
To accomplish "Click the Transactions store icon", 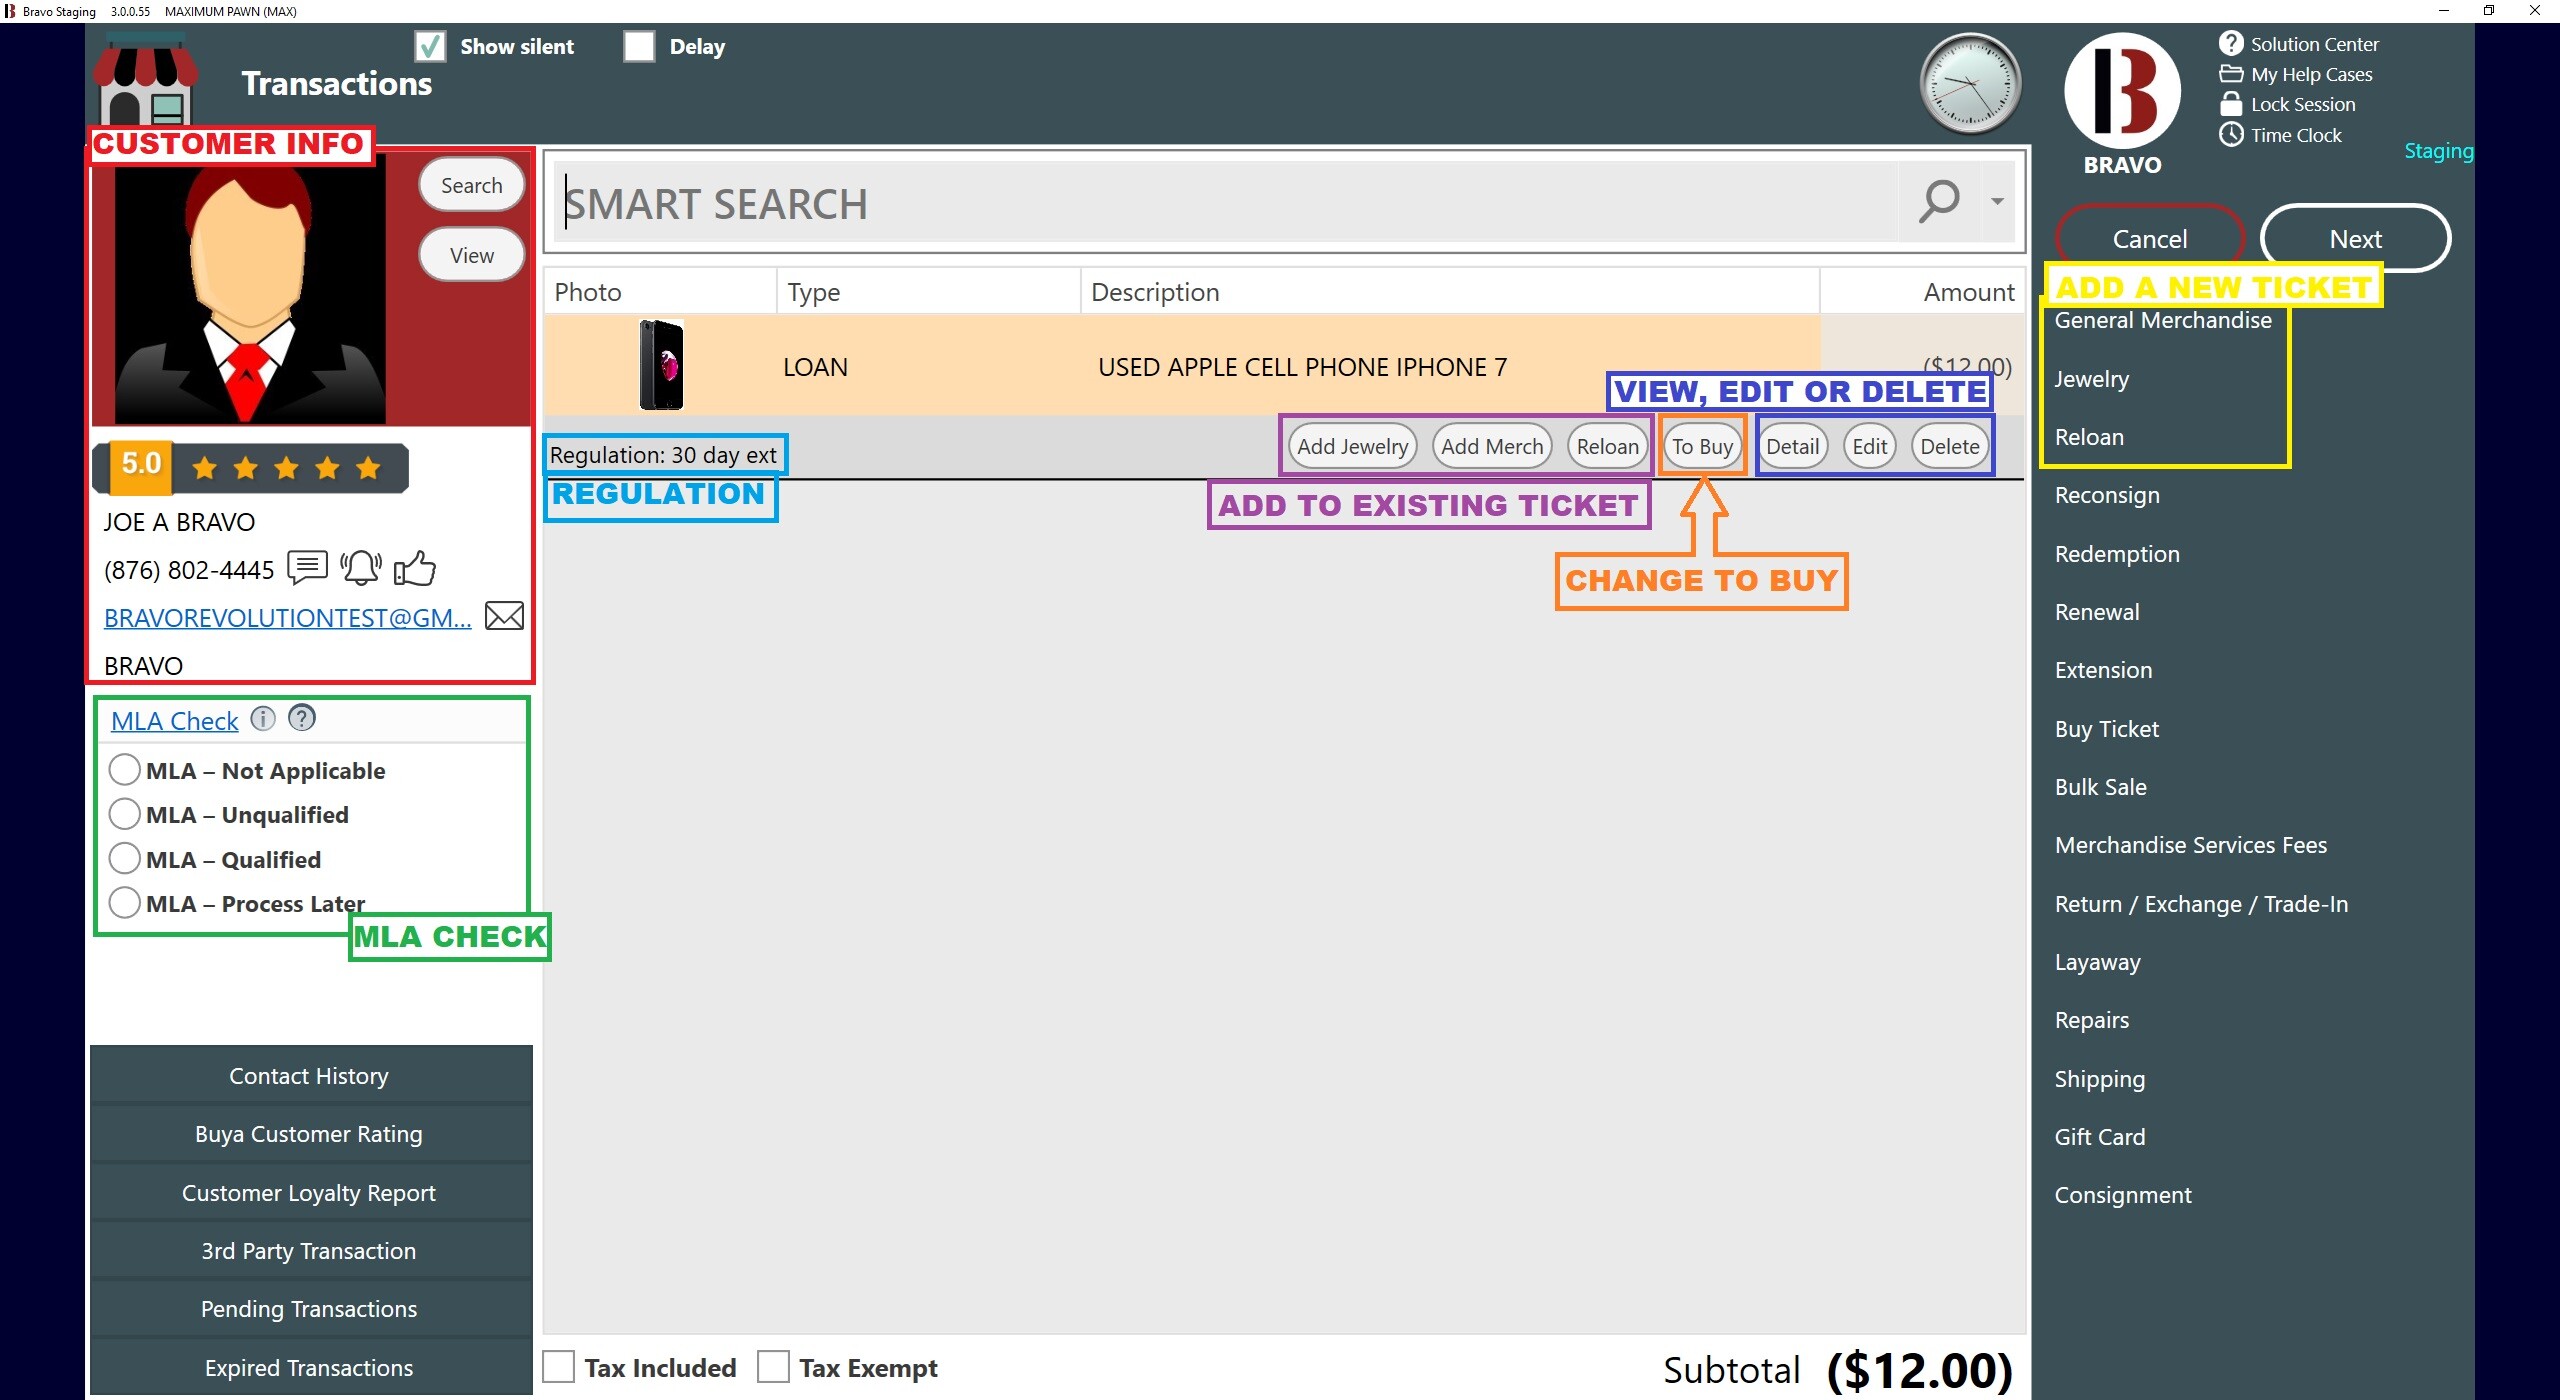I will tap(145, 80).
